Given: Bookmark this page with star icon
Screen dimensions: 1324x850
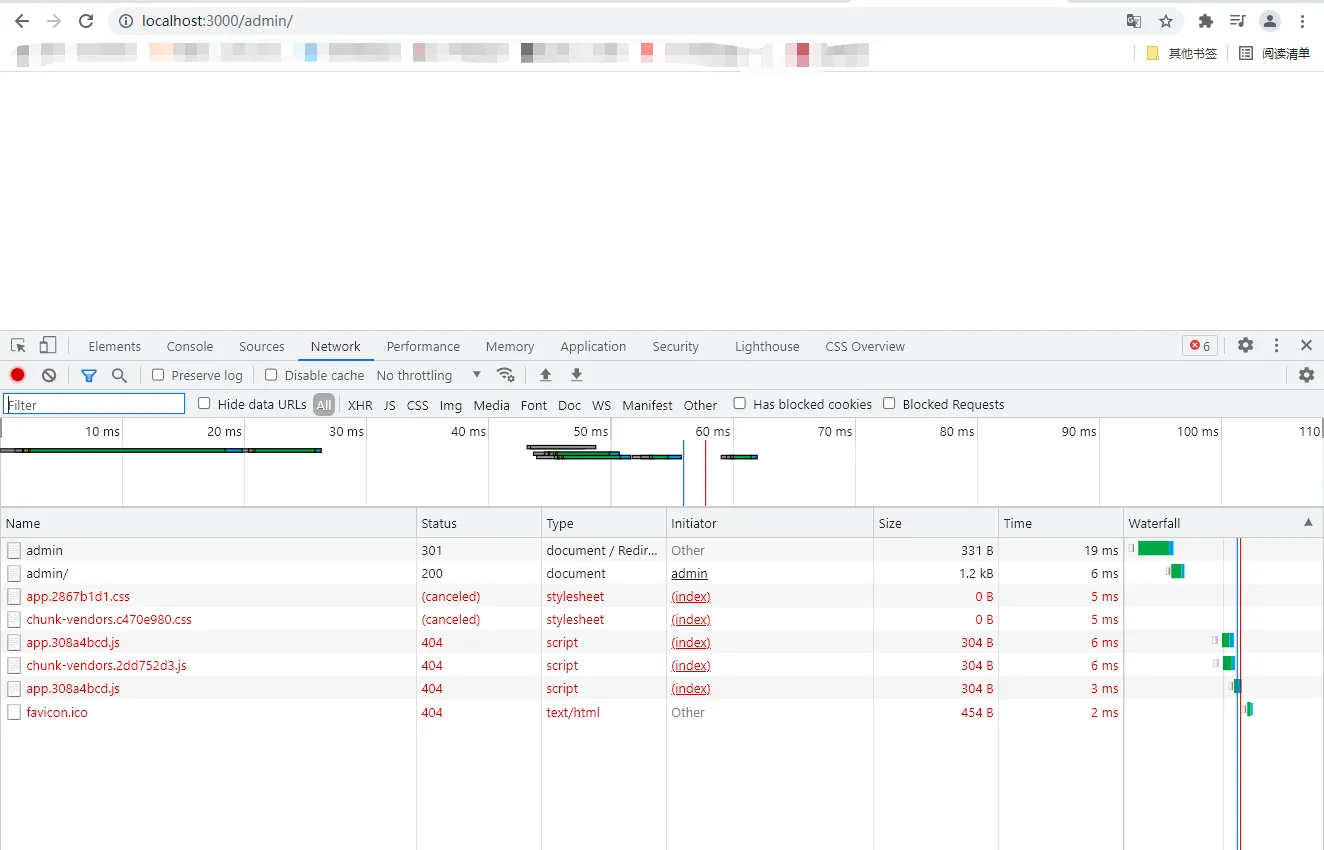Looking at the screenshot, I should [1166, 21].
